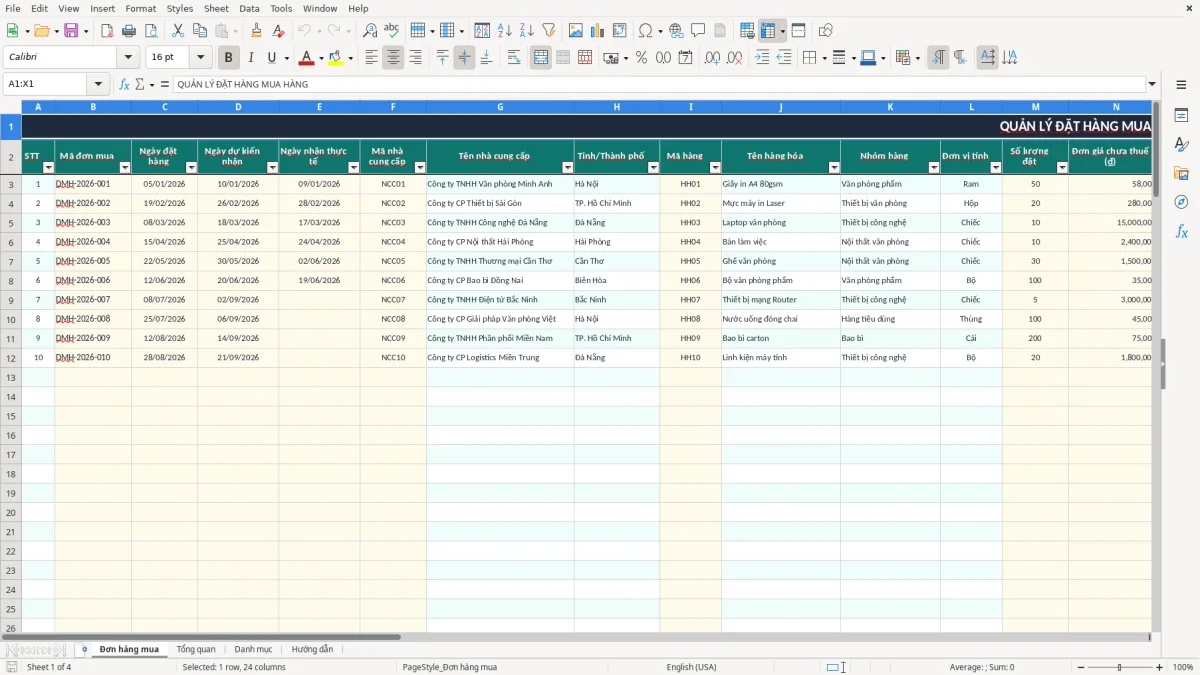The width and height of the screenshot is (1200, 675).
Task: Click the Sort Ascending icon
Action: coord(505,31)
